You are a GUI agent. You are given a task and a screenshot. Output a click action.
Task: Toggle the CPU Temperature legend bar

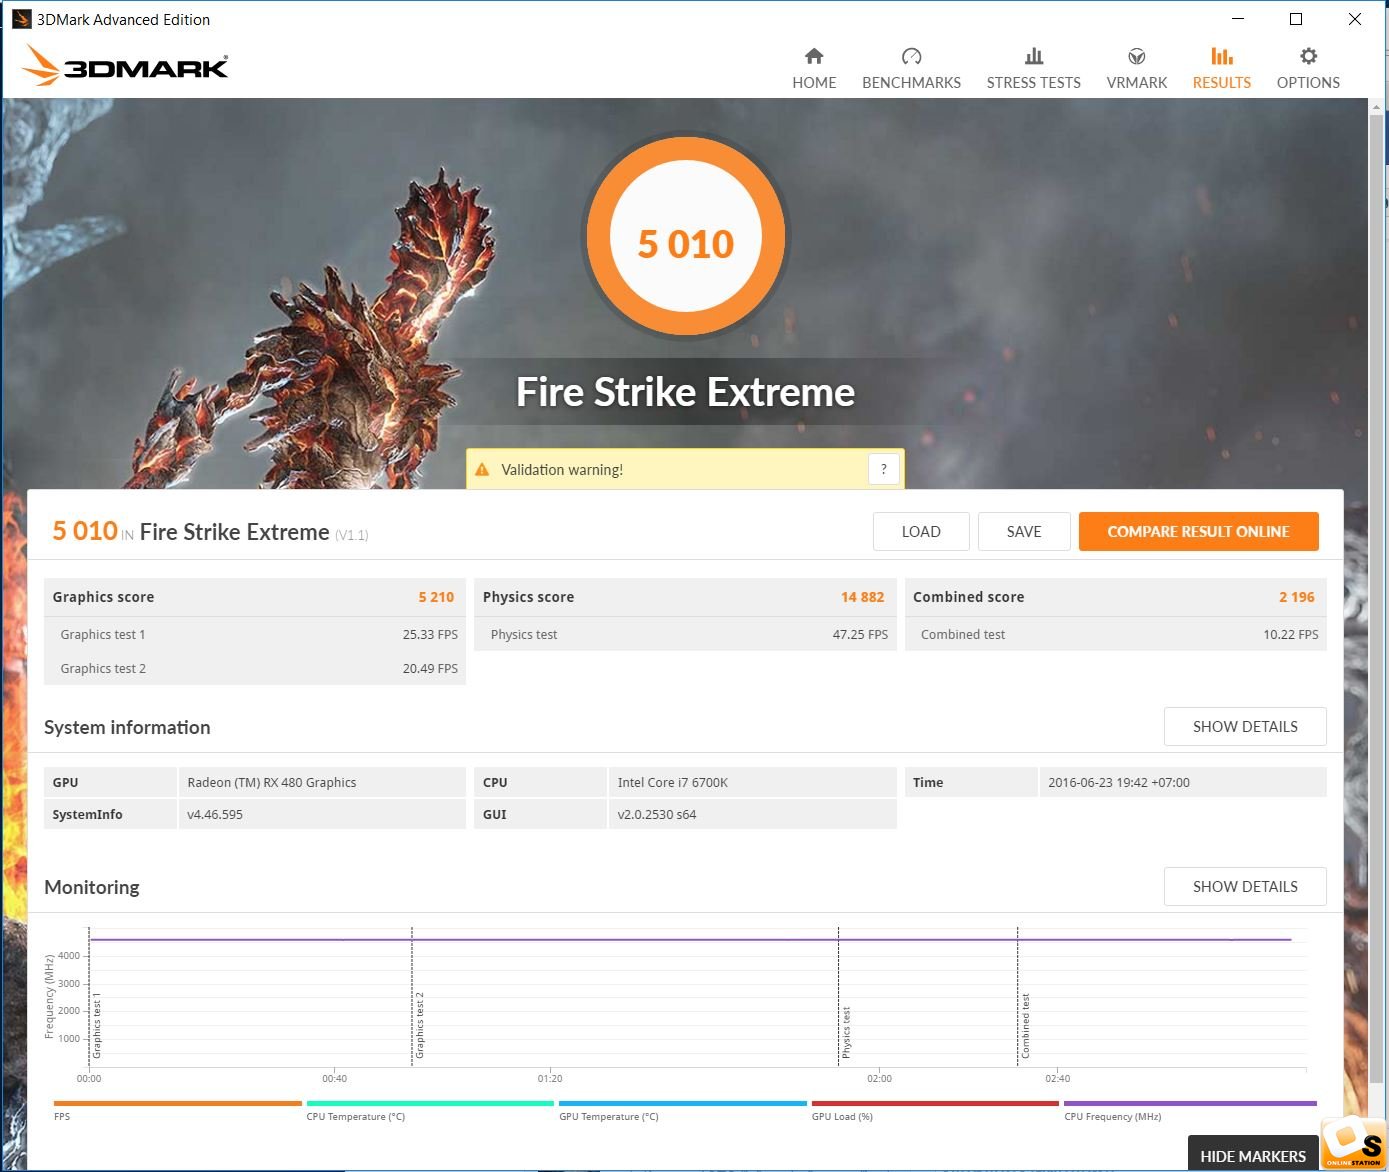click(x=430, y=1104)
